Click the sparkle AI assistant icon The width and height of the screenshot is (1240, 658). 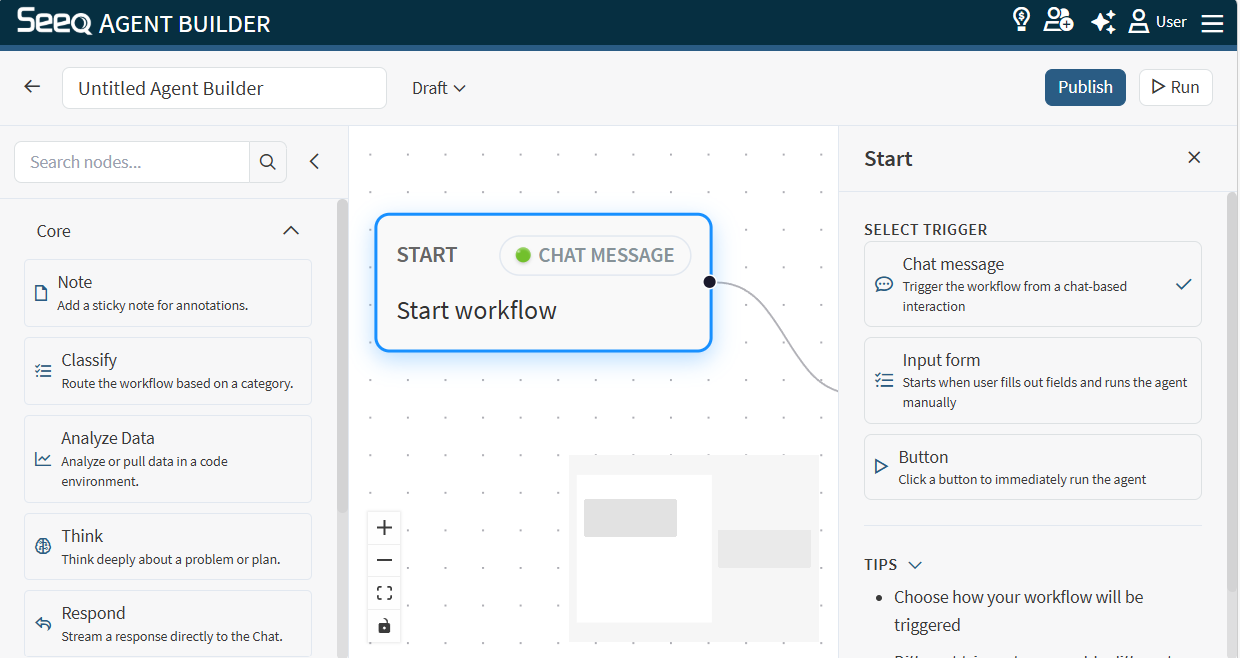[x=1103, y=22]
